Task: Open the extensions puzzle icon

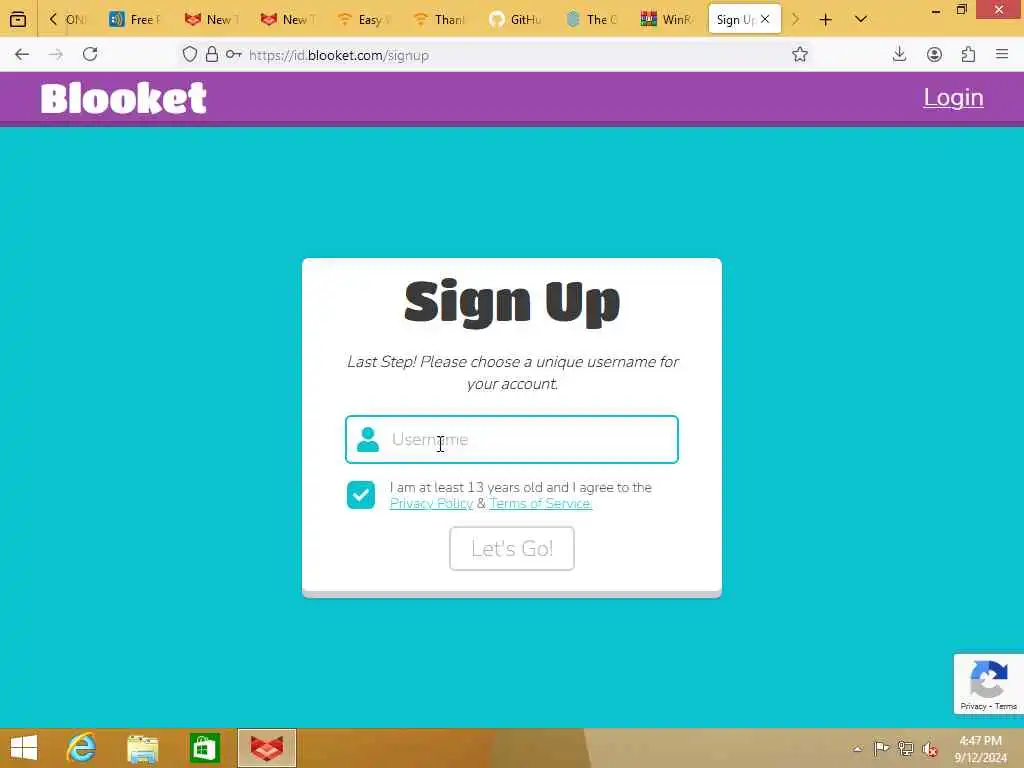Action: pos(968,55)
